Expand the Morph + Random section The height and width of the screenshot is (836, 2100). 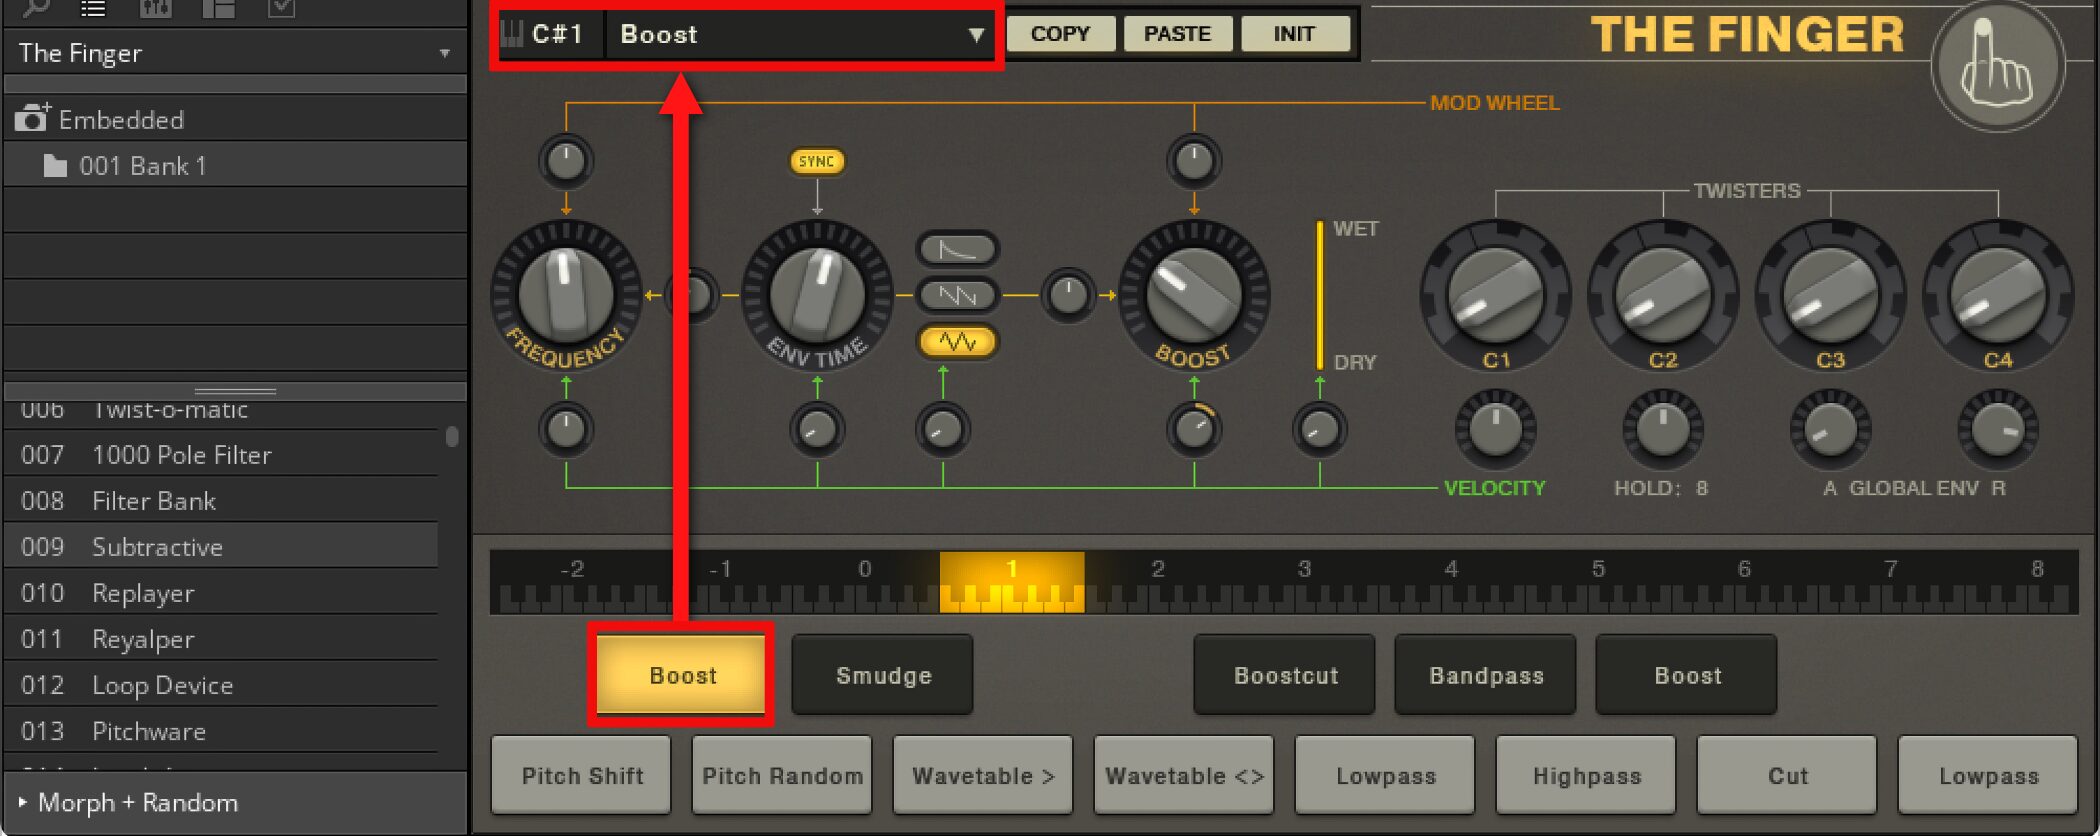22,802
